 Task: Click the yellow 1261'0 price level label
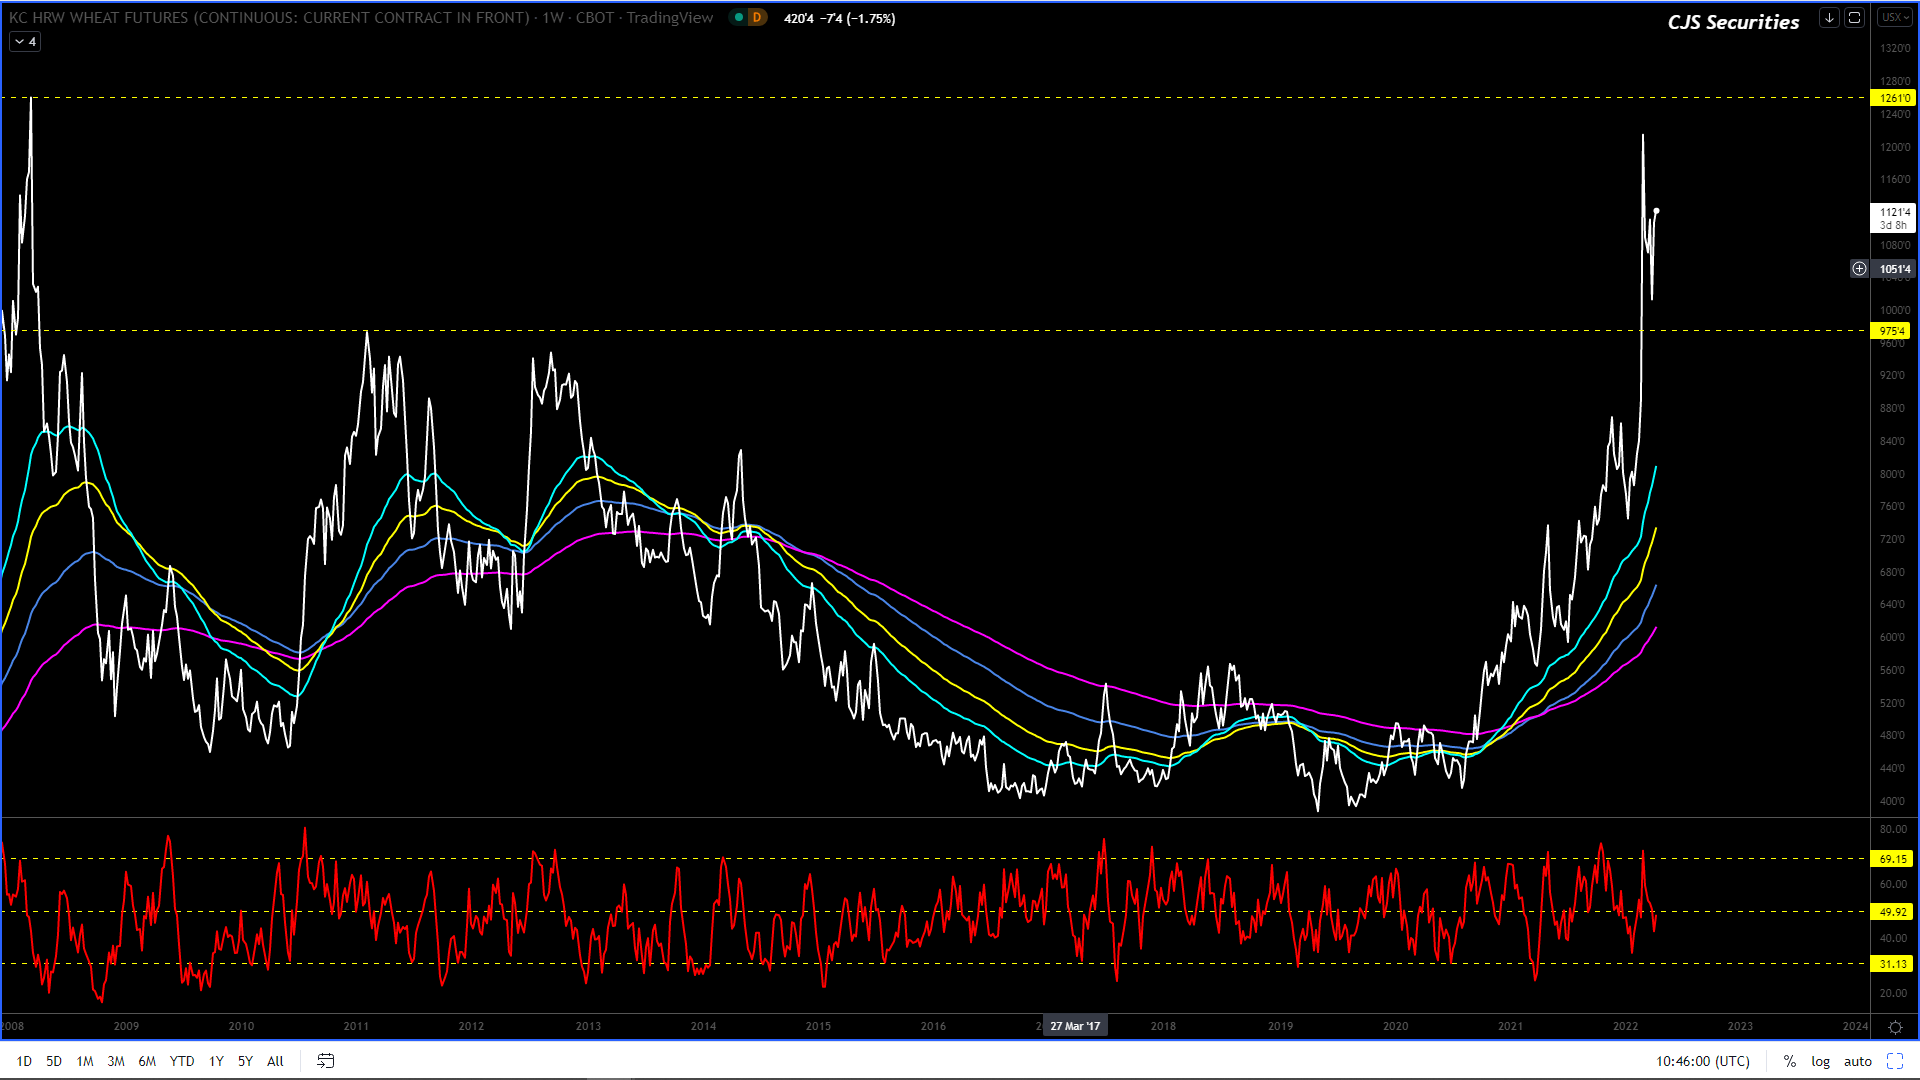click(1893, 98)
